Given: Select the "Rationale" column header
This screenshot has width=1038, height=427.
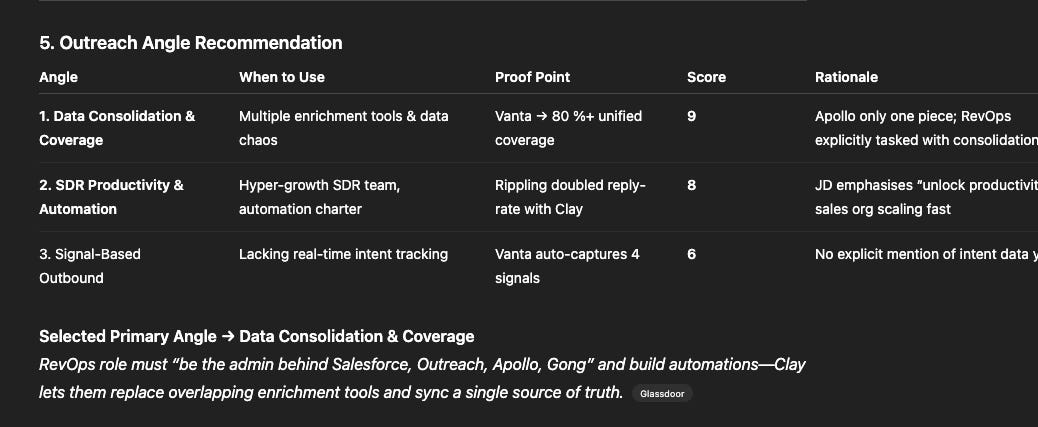Looking at the screenshot, I should [x=846, y=77].
